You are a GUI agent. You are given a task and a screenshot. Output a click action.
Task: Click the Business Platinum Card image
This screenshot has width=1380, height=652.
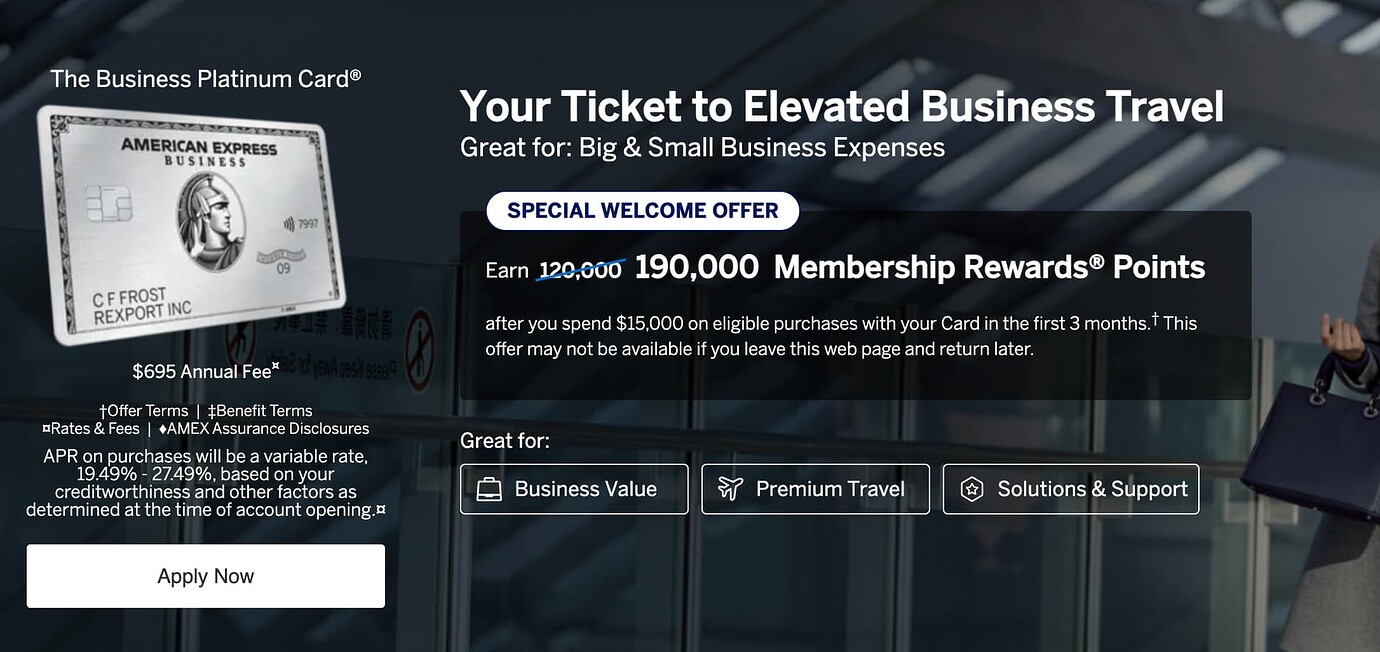pyautogui.click(x=191, y=225)
